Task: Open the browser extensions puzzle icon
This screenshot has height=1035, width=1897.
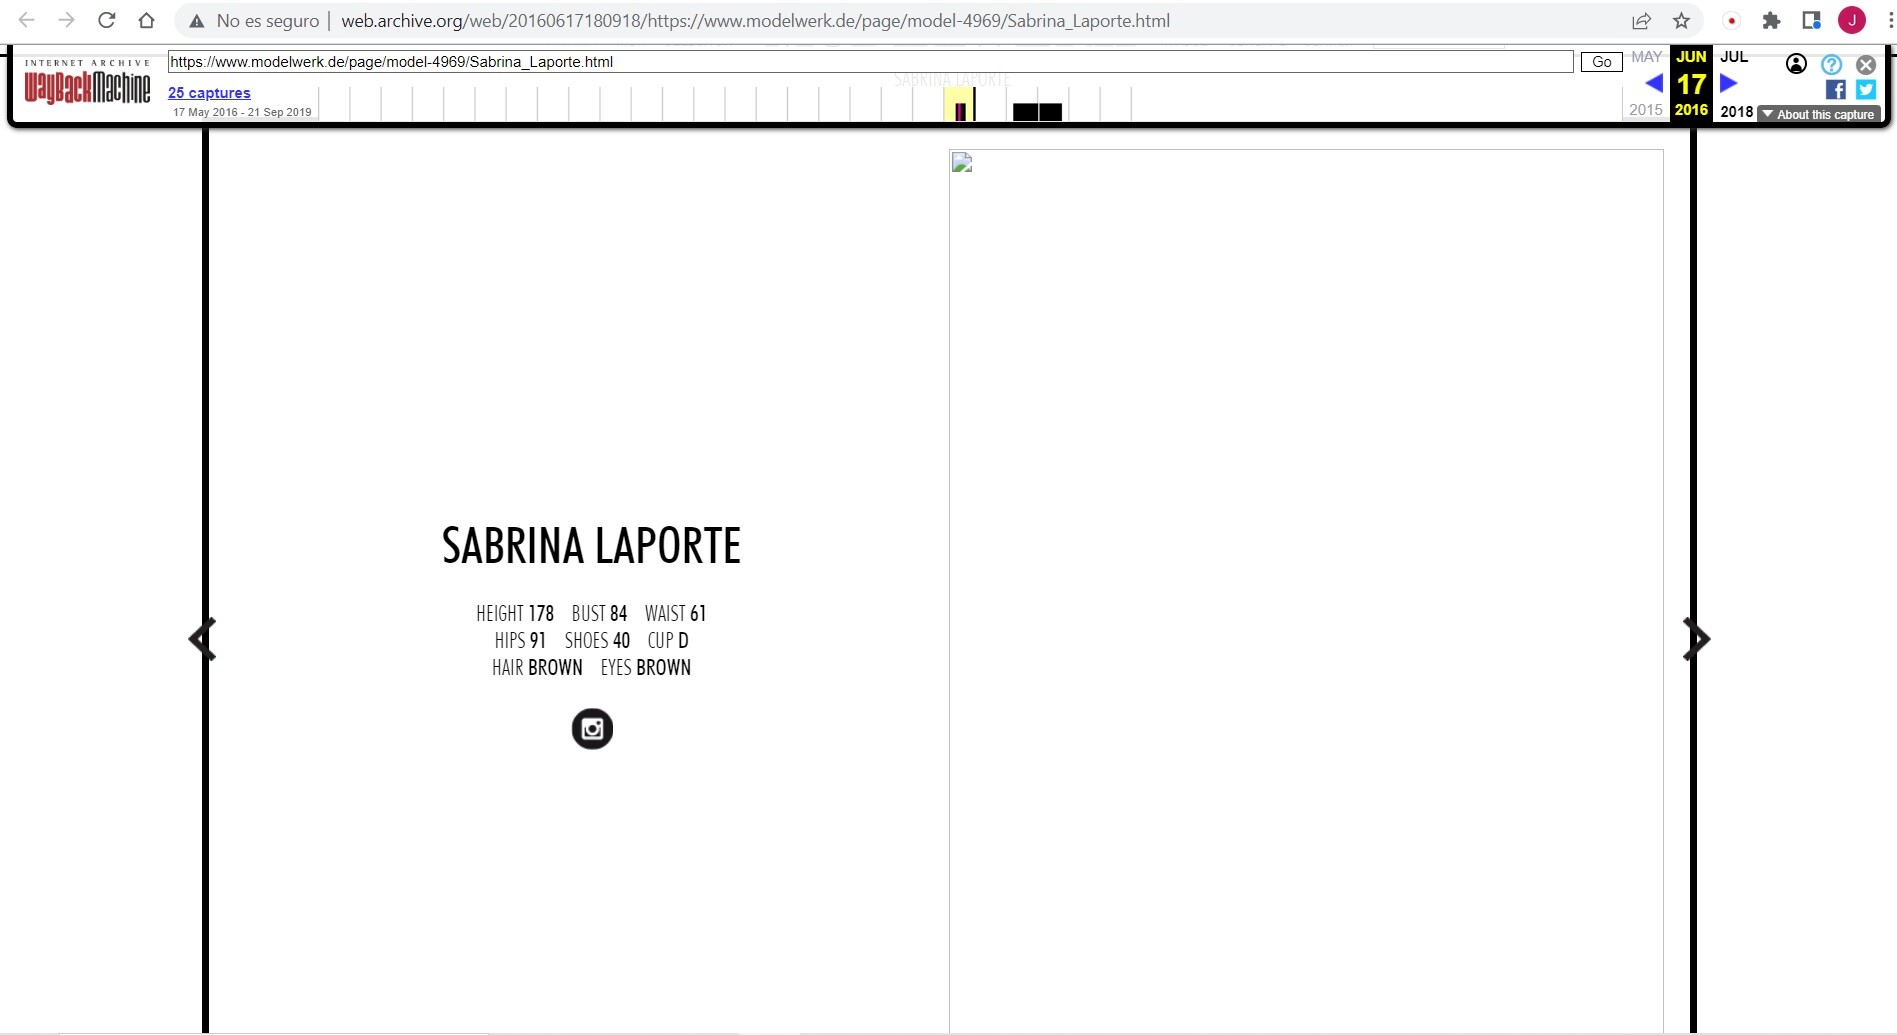Action: pyautogui.click(x=1771, y=20)
